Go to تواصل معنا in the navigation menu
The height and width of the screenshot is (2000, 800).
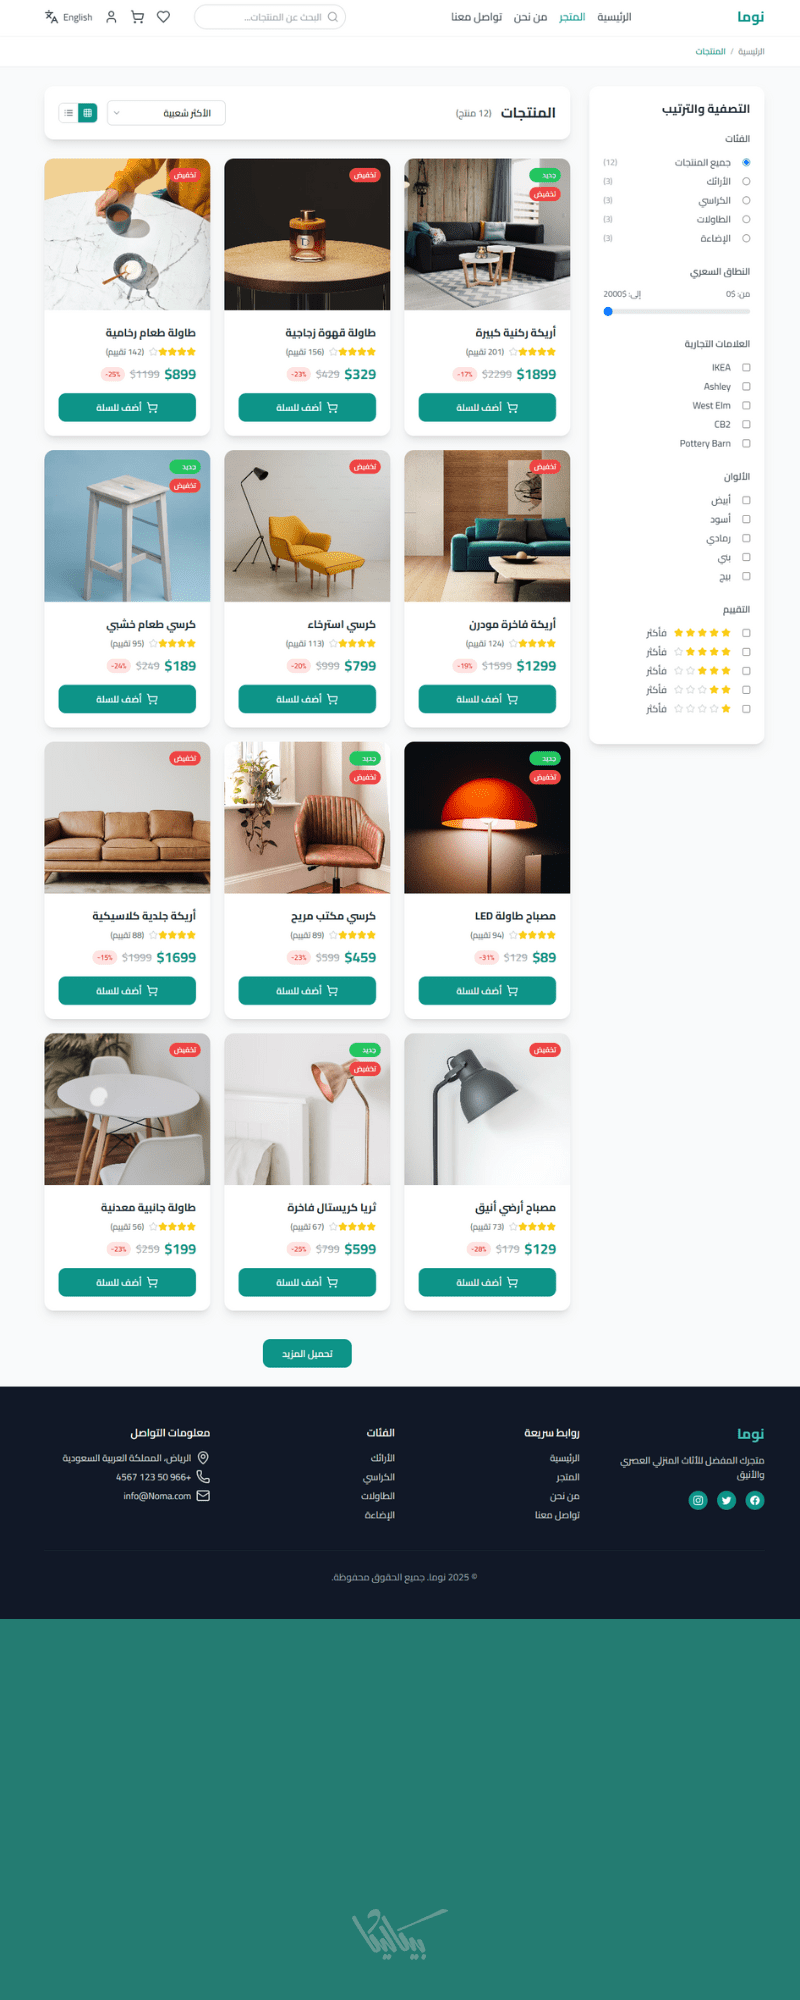(x=477, y=17)
